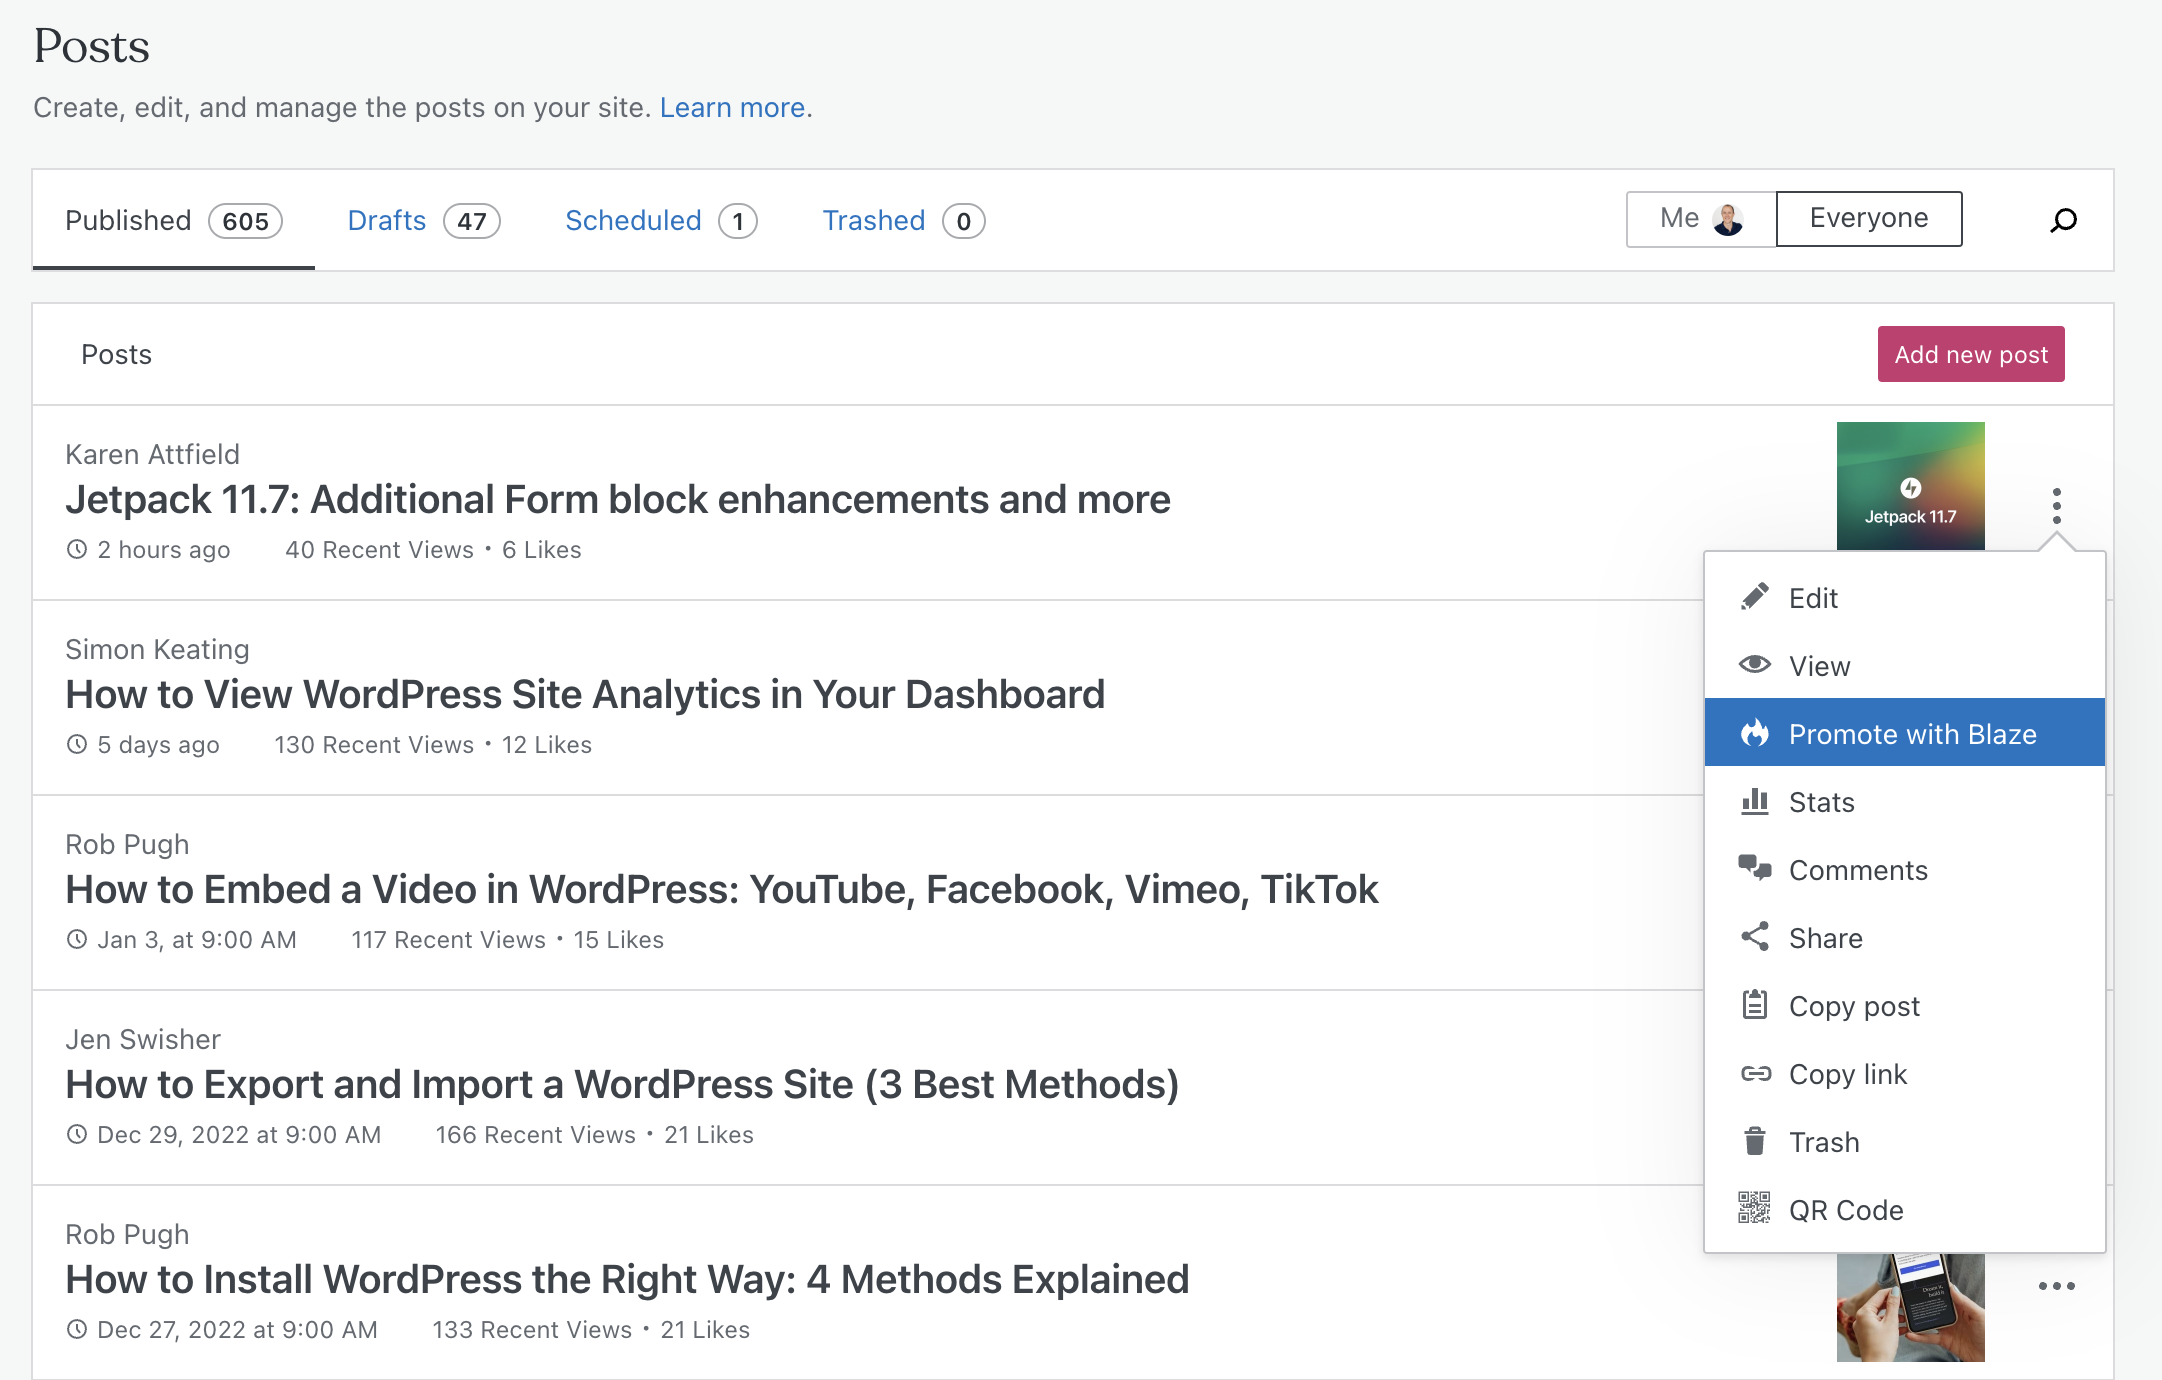2162x1380 pixels.
Task: Click the Comments speech bubbles icon
Action: [1755, 868]
